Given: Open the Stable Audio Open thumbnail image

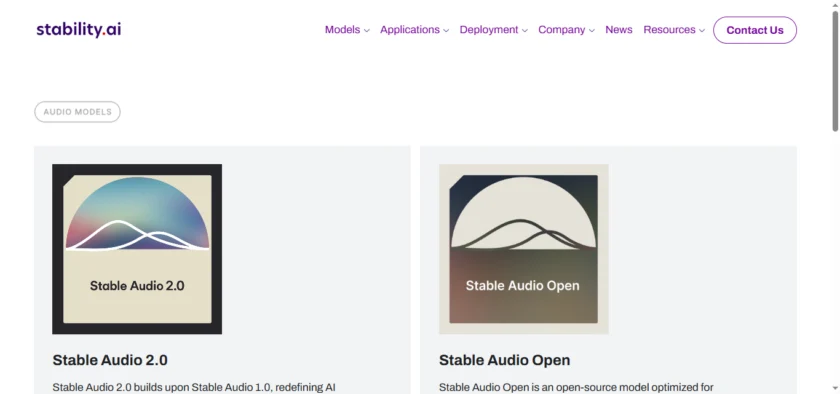Looking at the screenshot, I should click(523, 249).
